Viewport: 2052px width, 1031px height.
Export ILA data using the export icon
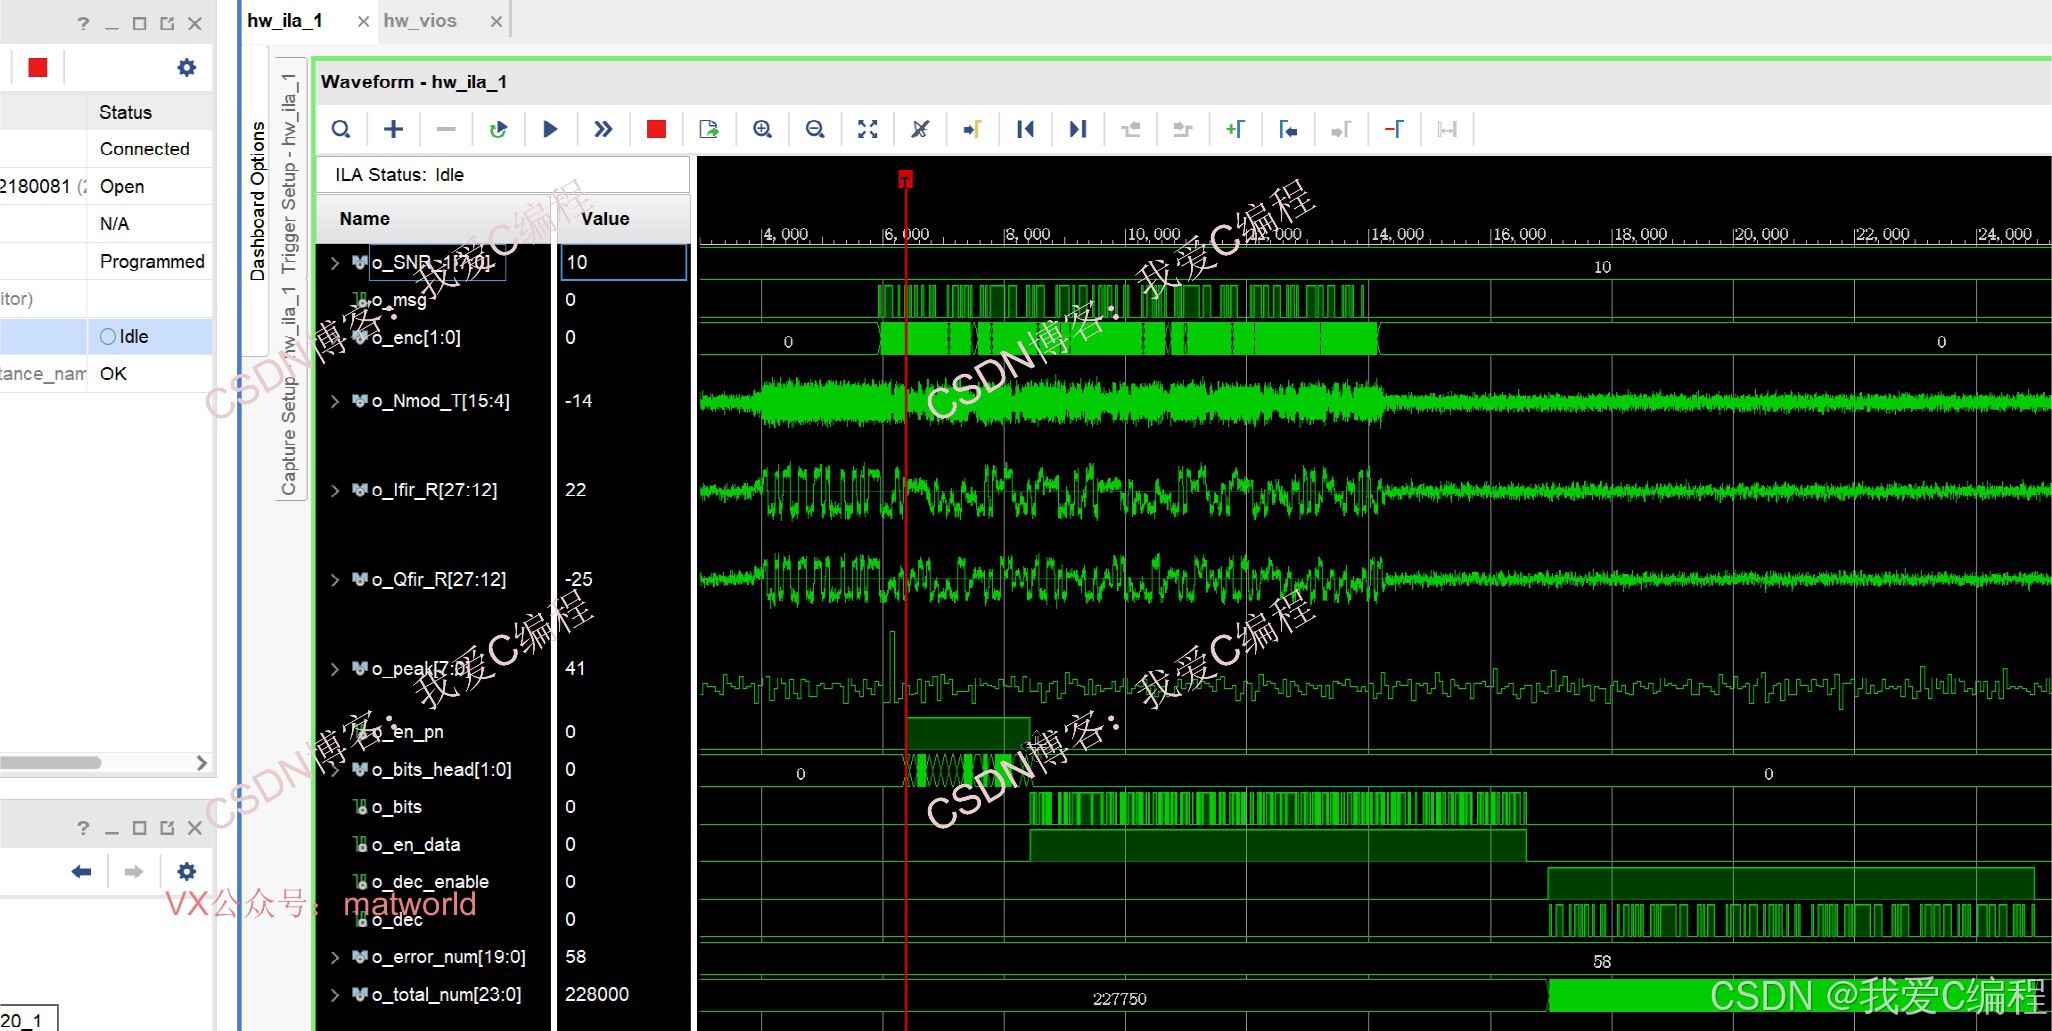coord(709,129)
